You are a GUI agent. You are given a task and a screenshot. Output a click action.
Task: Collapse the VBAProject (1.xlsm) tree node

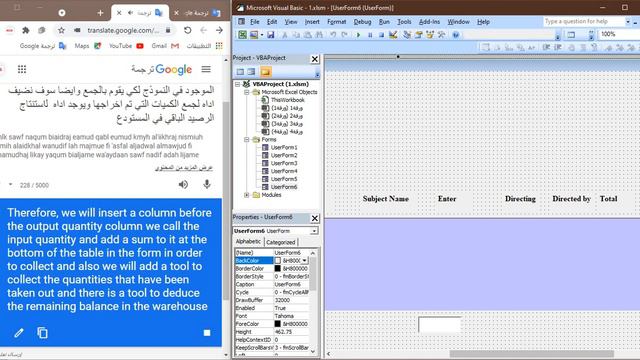point(237,84)
